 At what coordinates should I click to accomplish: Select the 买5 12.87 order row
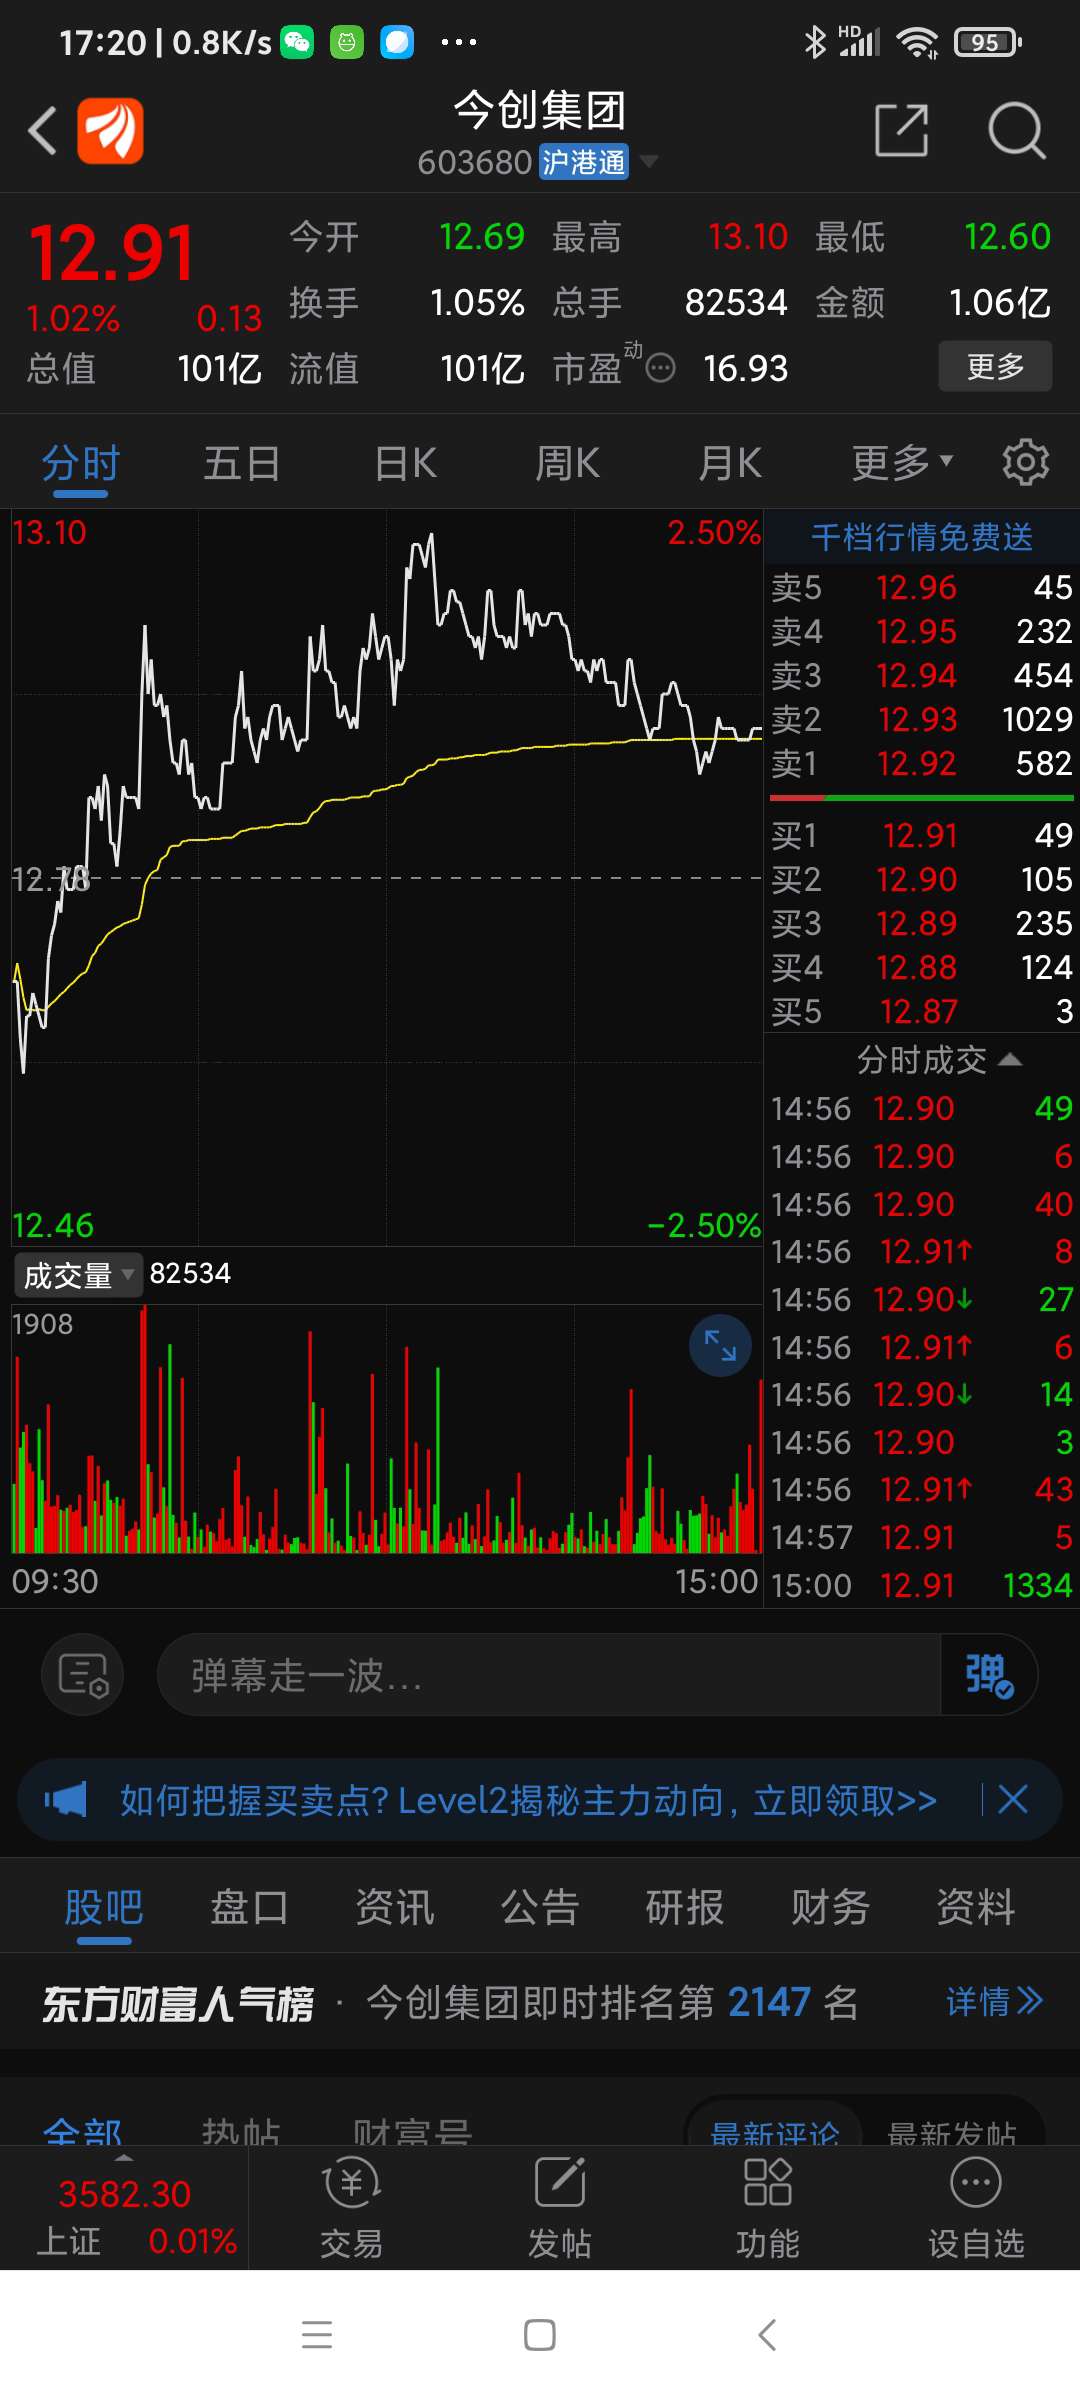coord(922,1011)
